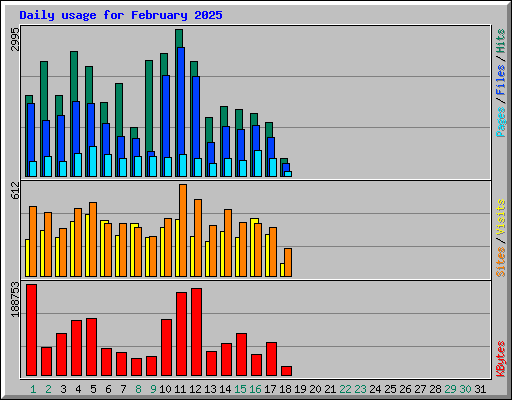The width and height of the screenshot is (512, 400).
Task: Select the day 31 label on the x-axis
Action: 480,389
